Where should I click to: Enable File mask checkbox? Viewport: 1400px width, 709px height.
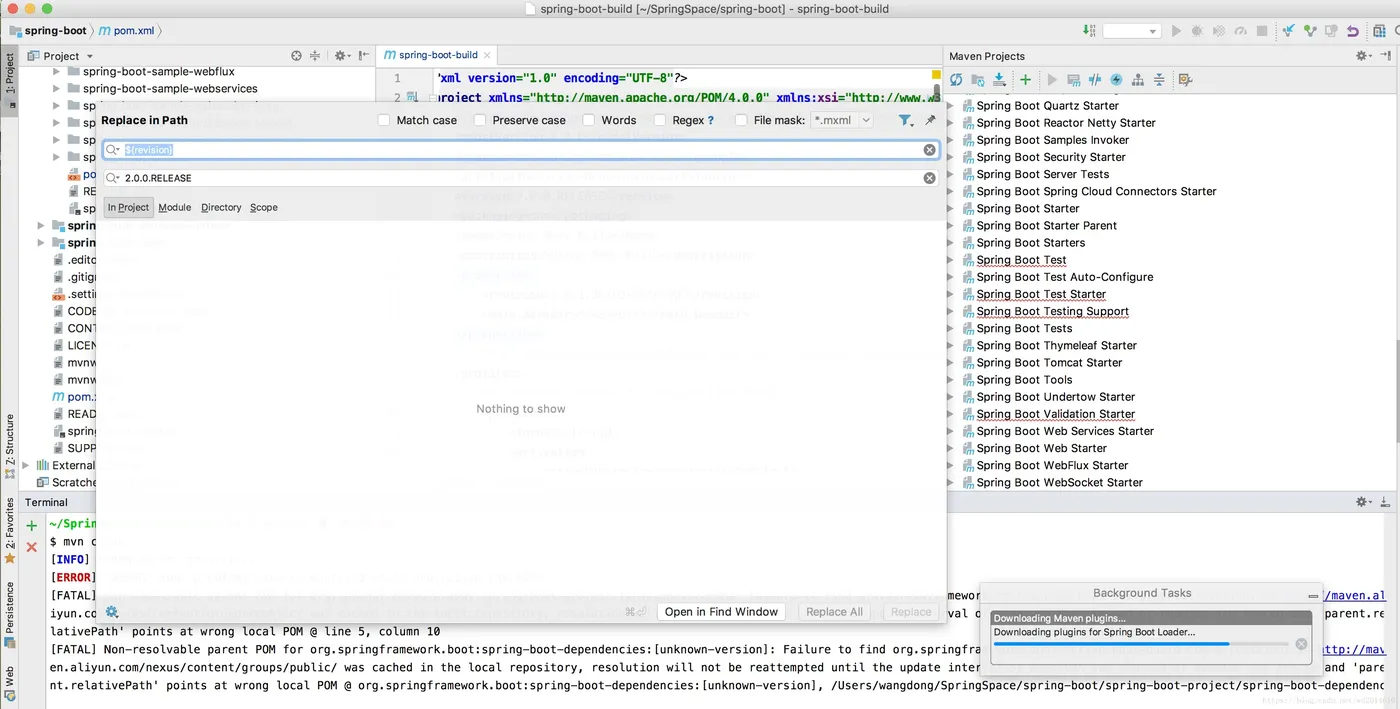point(741,120)
